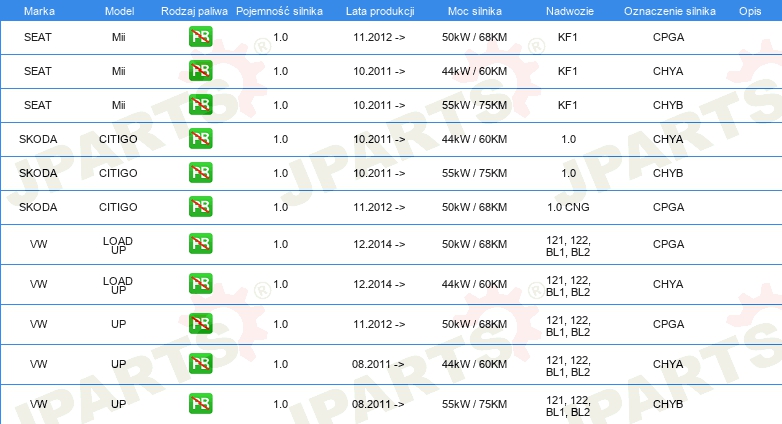
Task: Click fuel icon in SEAT Mii 44kW CHYA row
Action: pyautogui.click(x=200, y=71)
